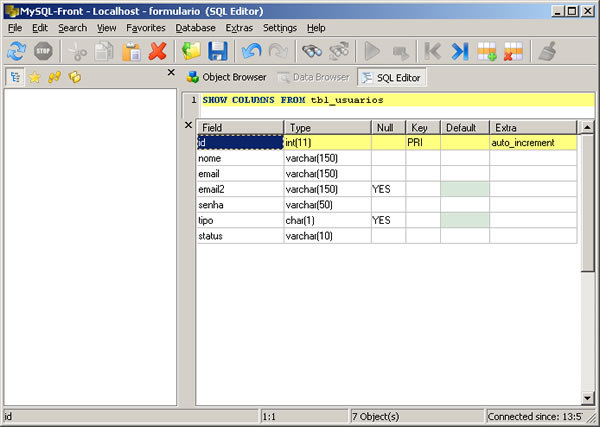The image size is (600, 427).
Task: Select the 'id' field cell
Action: (x=240, y=143)
